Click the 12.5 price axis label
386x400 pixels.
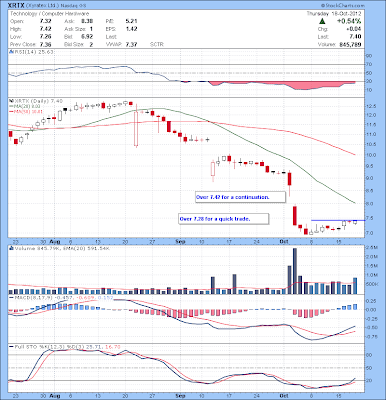[x=371, y=106]
